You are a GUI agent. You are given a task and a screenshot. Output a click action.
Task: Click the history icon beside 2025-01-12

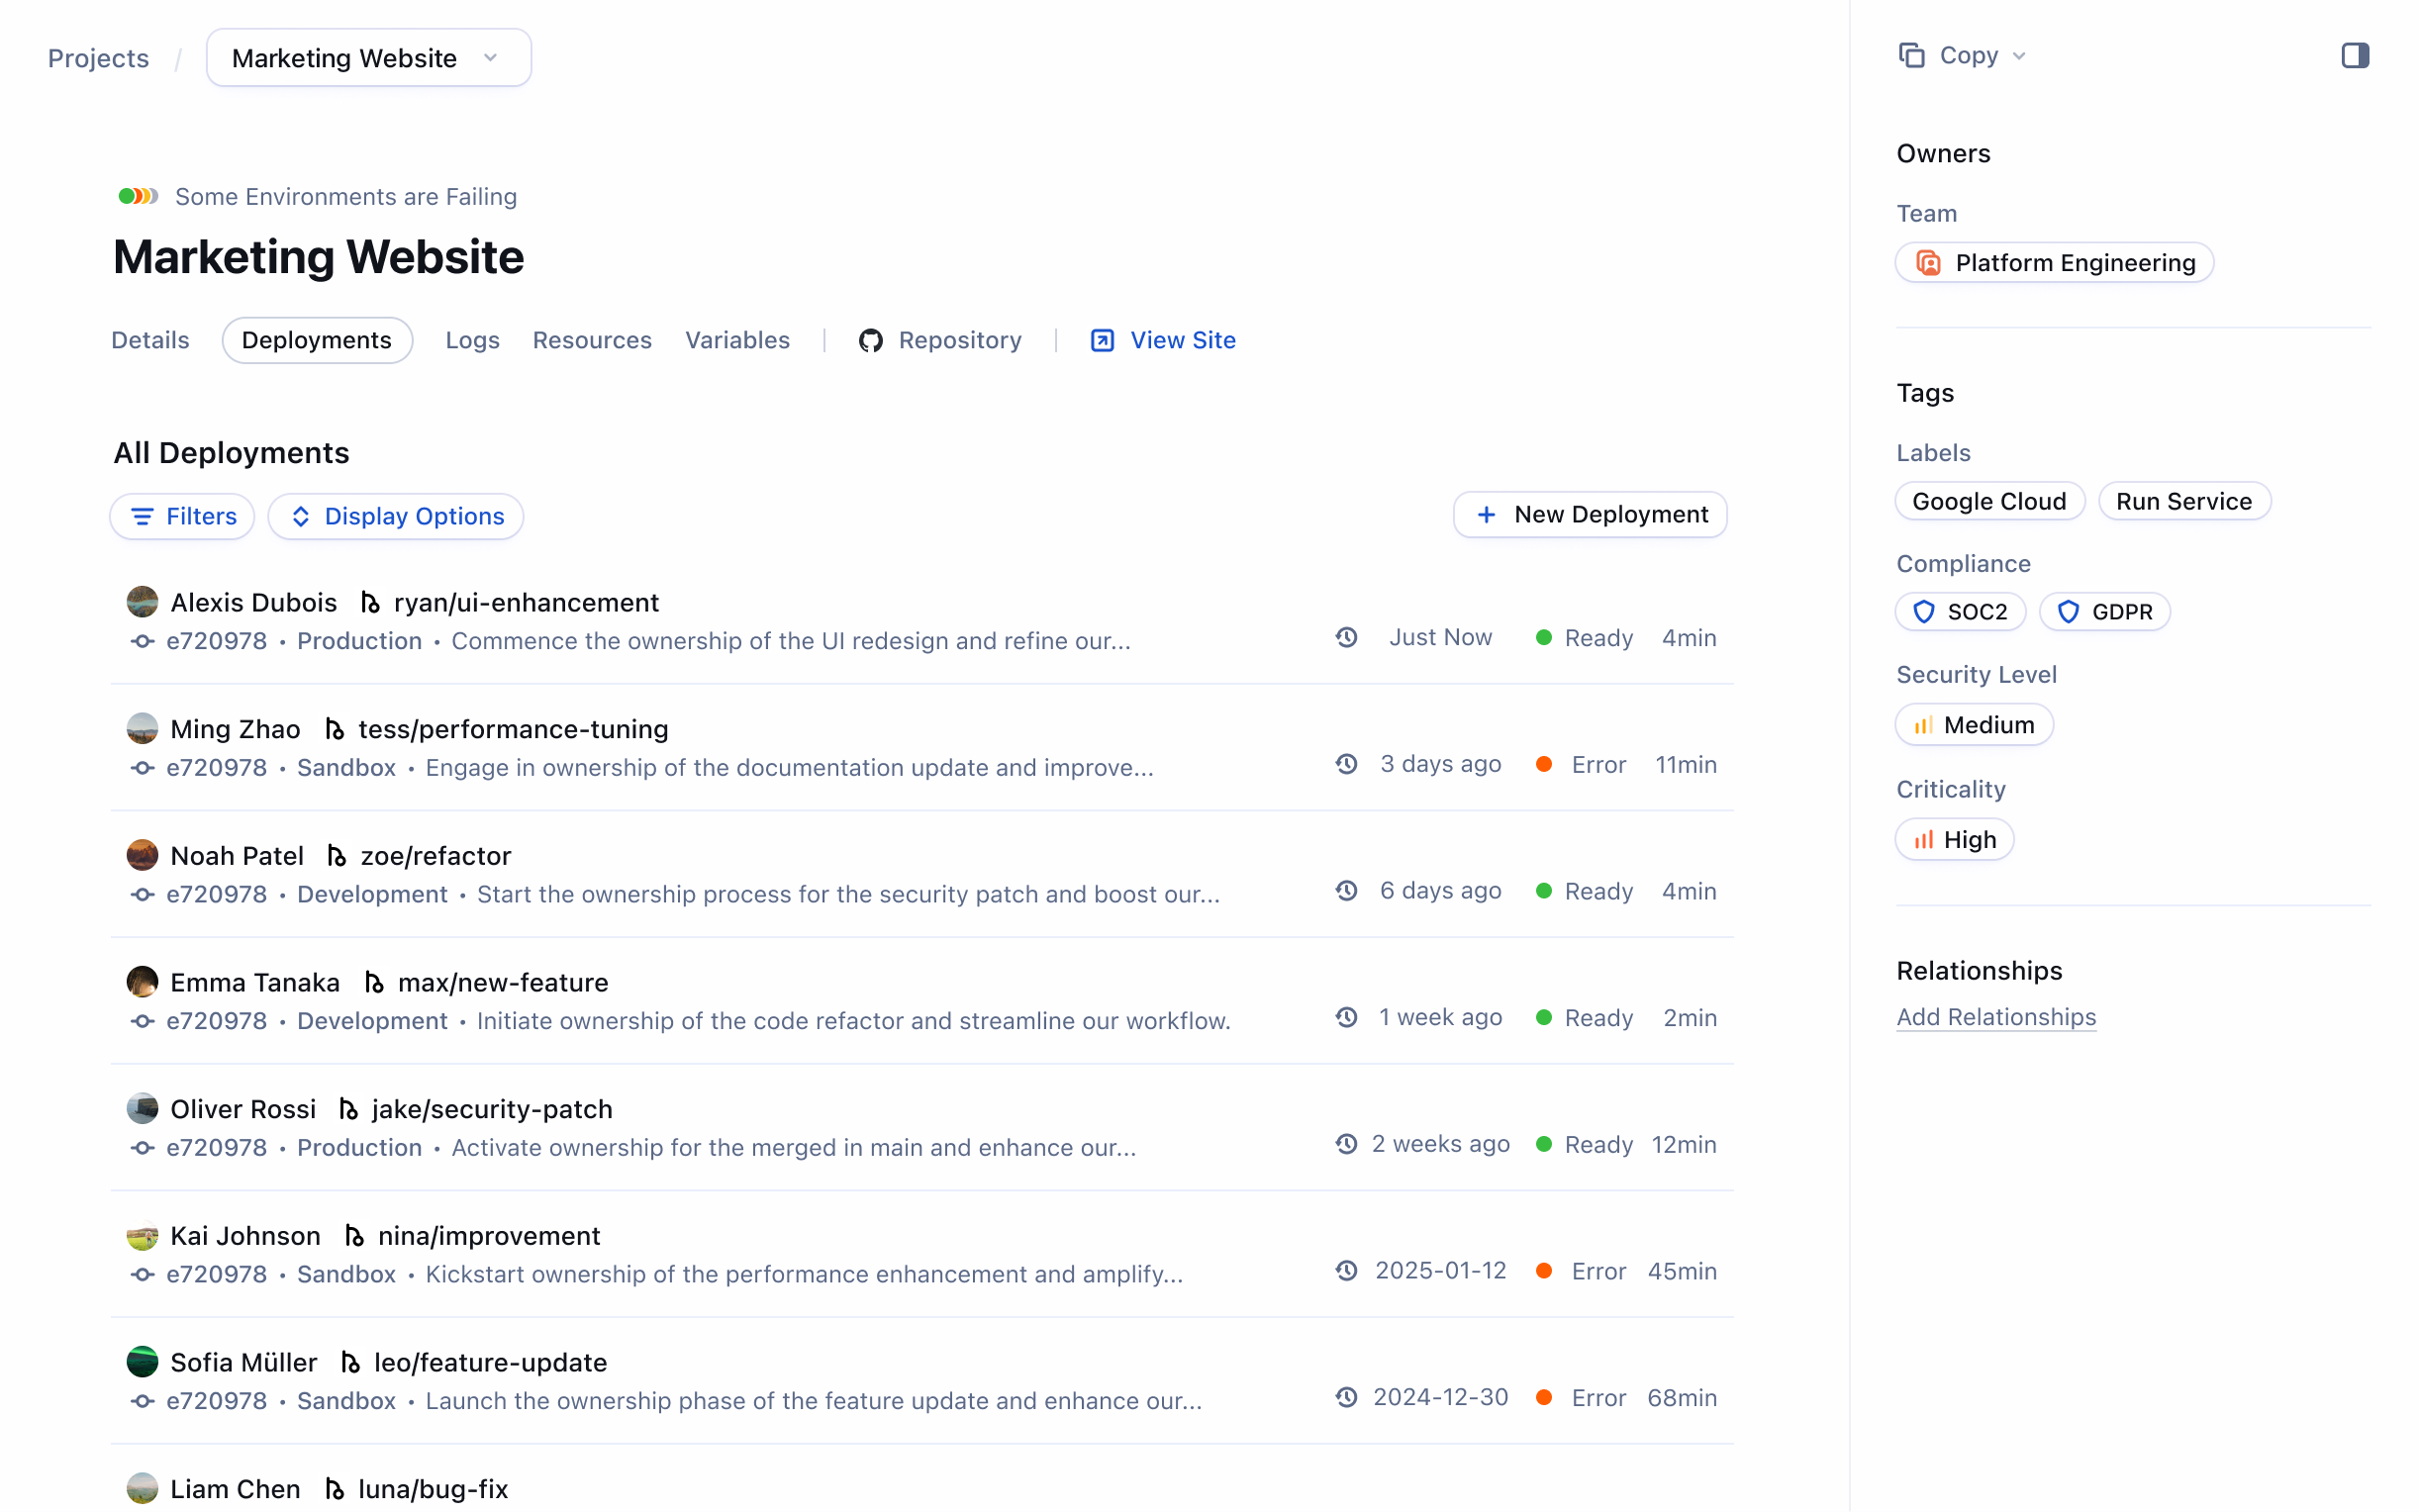[x=1347, y=1270]
